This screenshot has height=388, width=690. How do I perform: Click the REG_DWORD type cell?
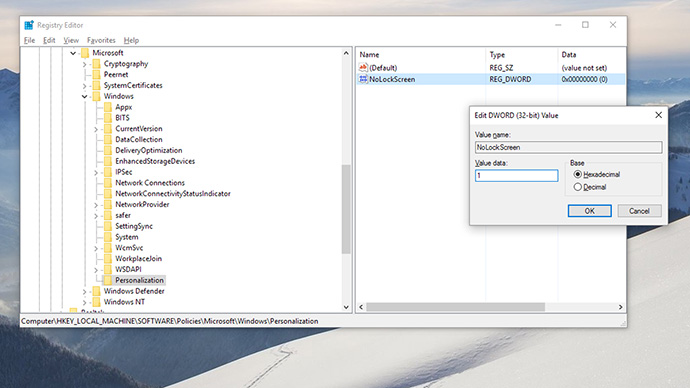tap(510, 79)
